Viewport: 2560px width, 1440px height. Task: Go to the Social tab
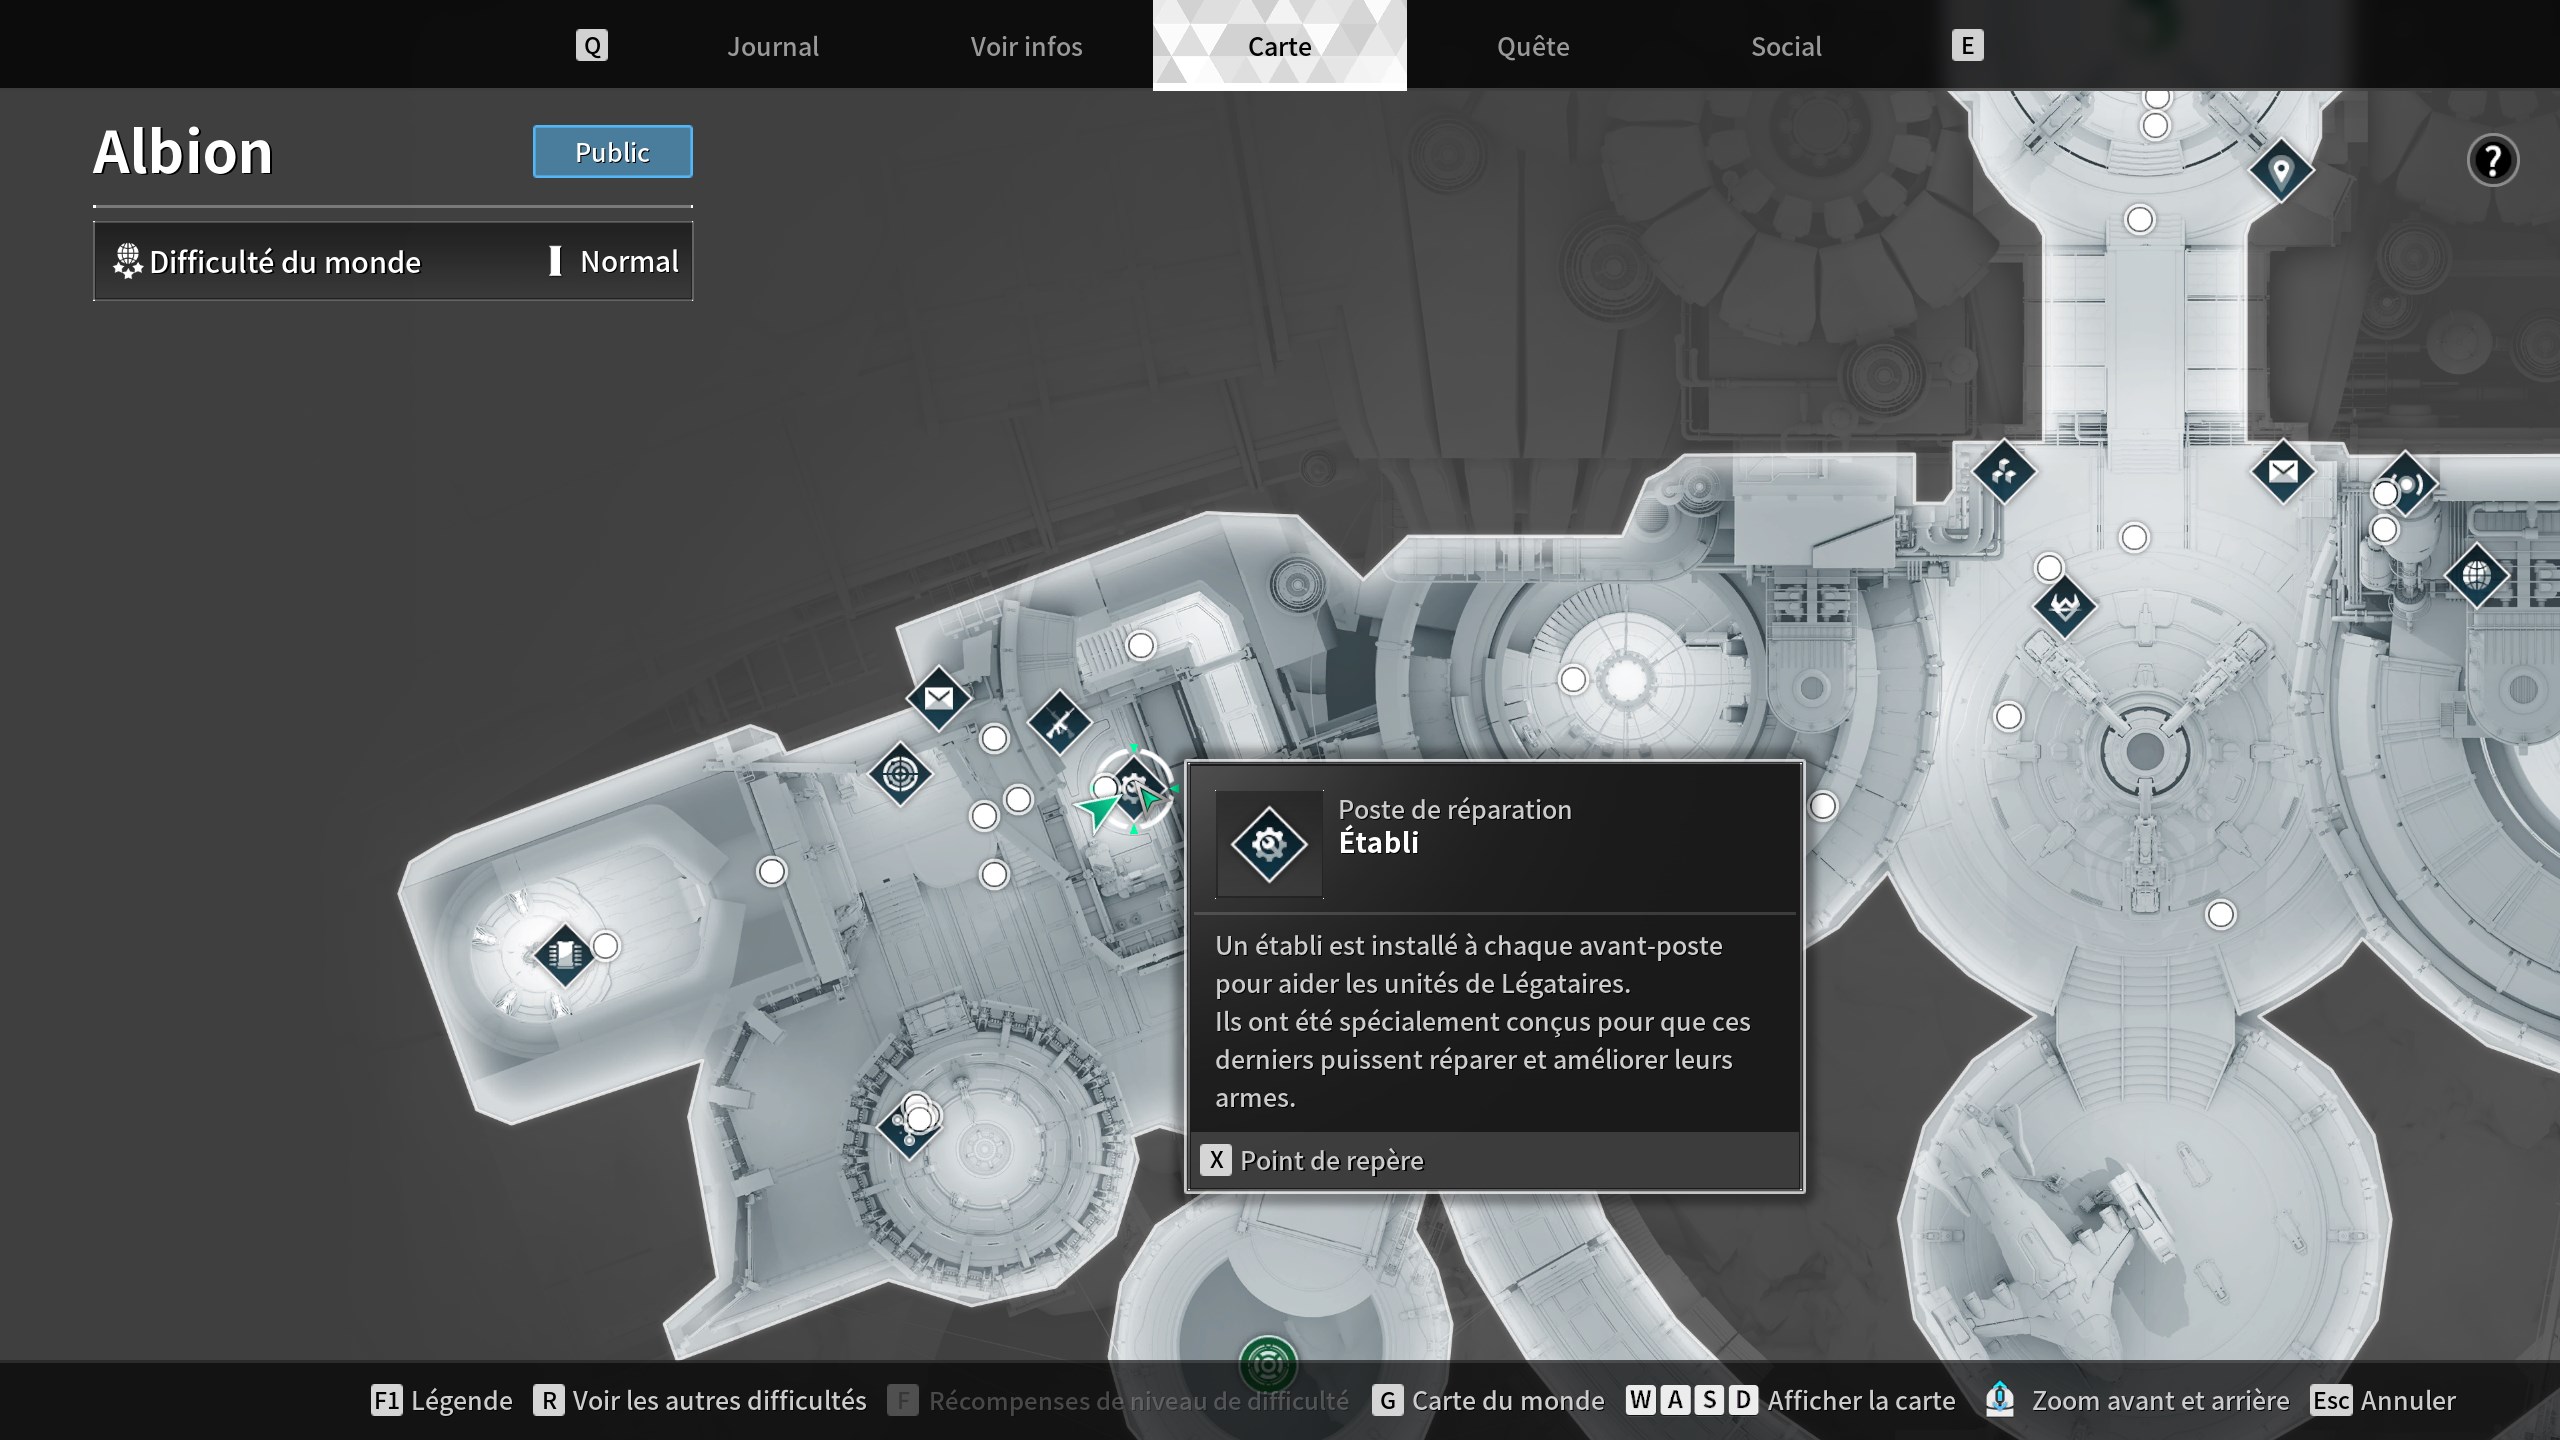tap(1785, 46)
